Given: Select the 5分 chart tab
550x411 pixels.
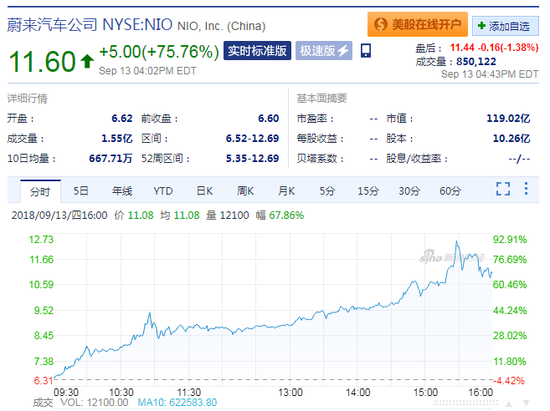Looking at the screenshot, I should [x=327, y=191].
